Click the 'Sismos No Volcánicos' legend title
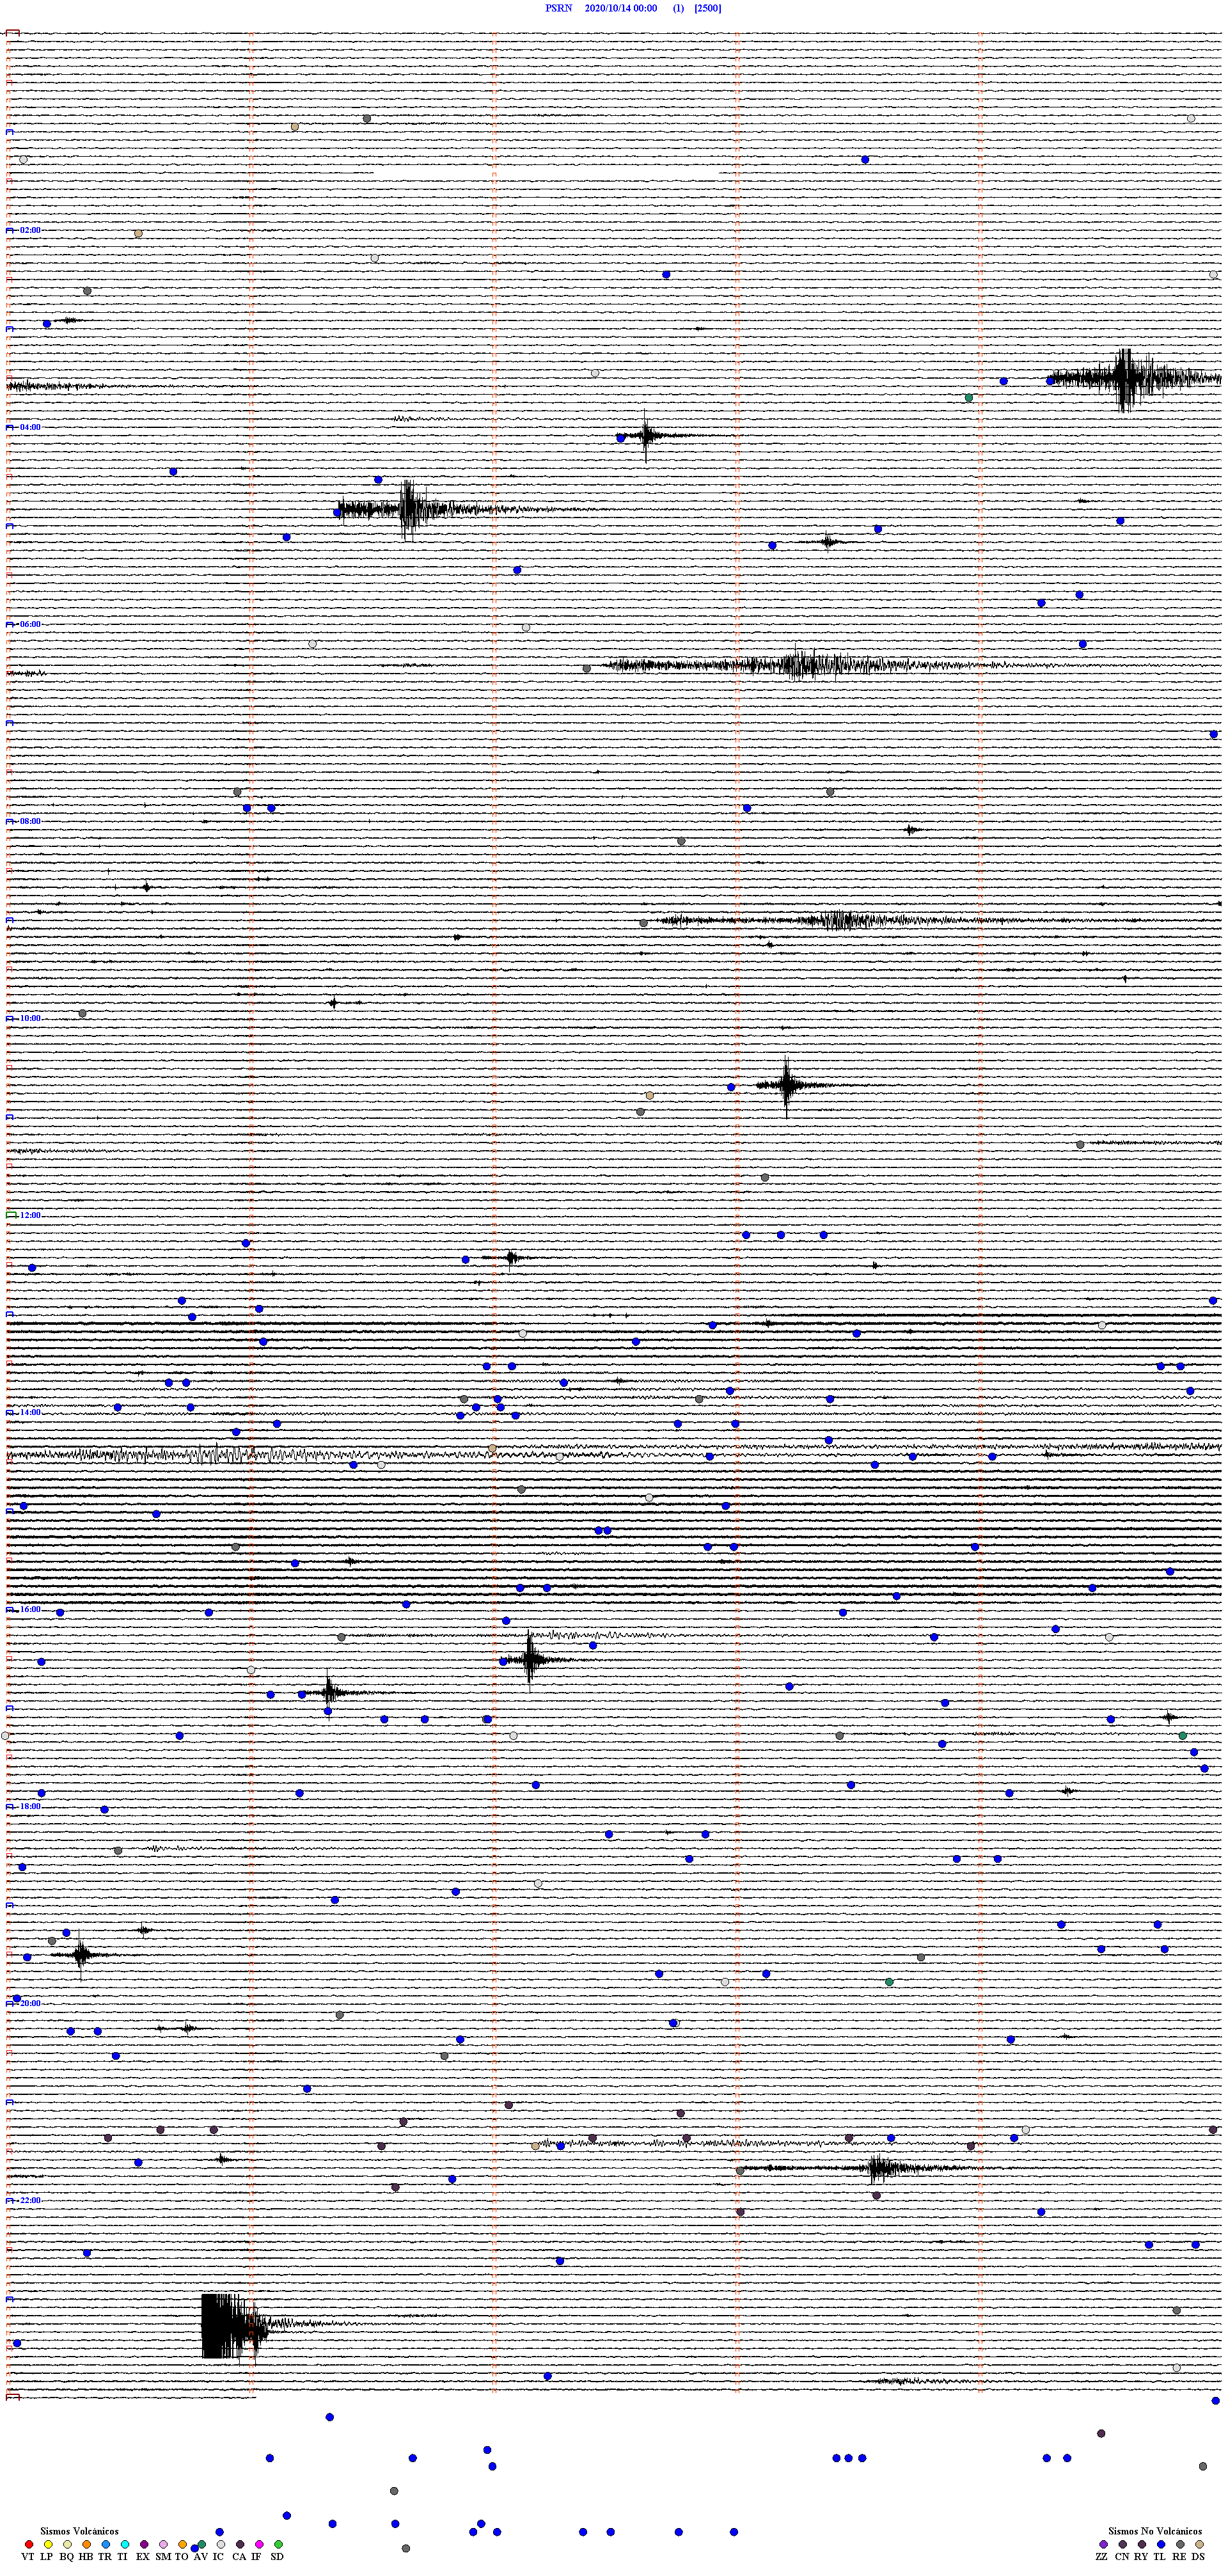 (1155, 2531)
